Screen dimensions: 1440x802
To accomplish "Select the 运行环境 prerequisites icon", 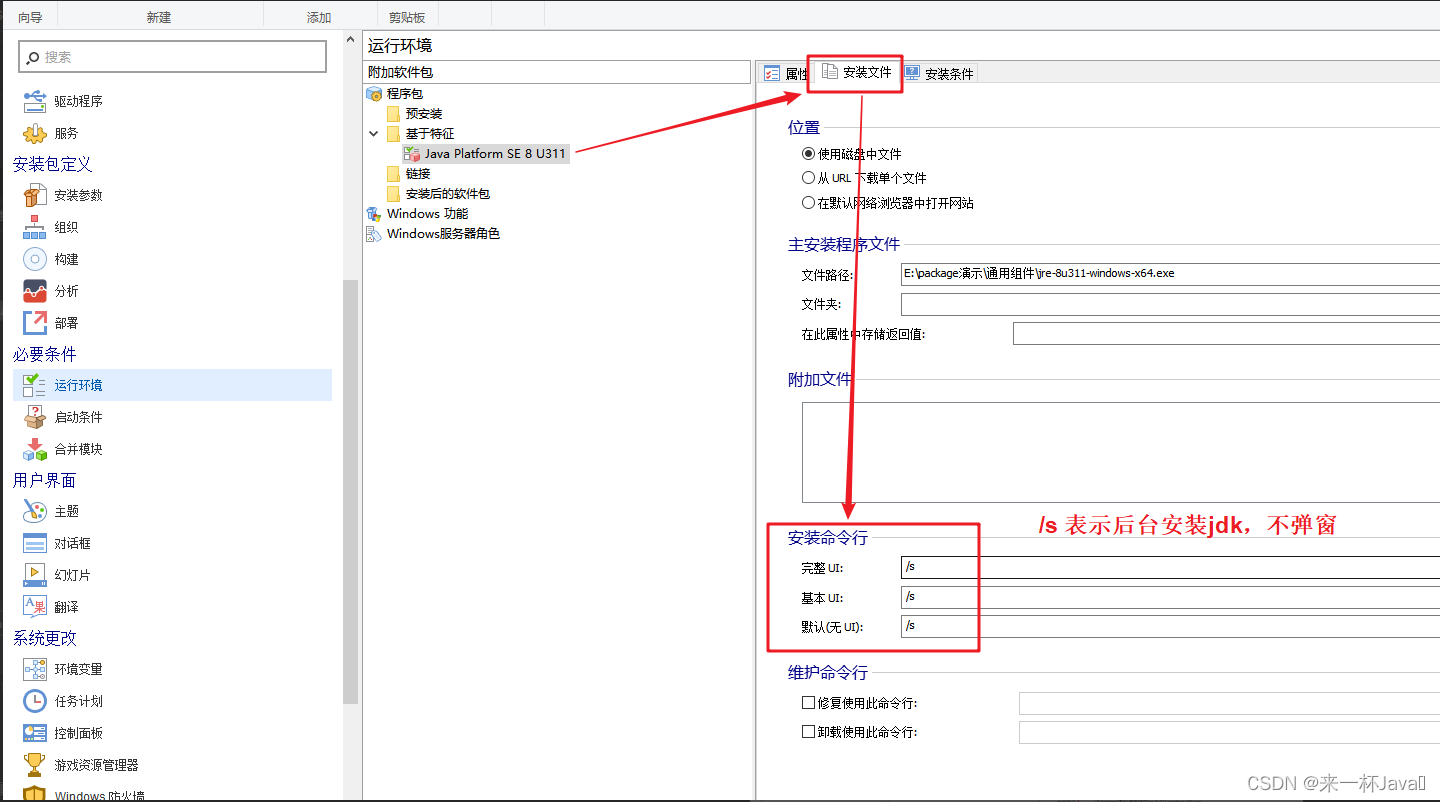I will [35, 385].
